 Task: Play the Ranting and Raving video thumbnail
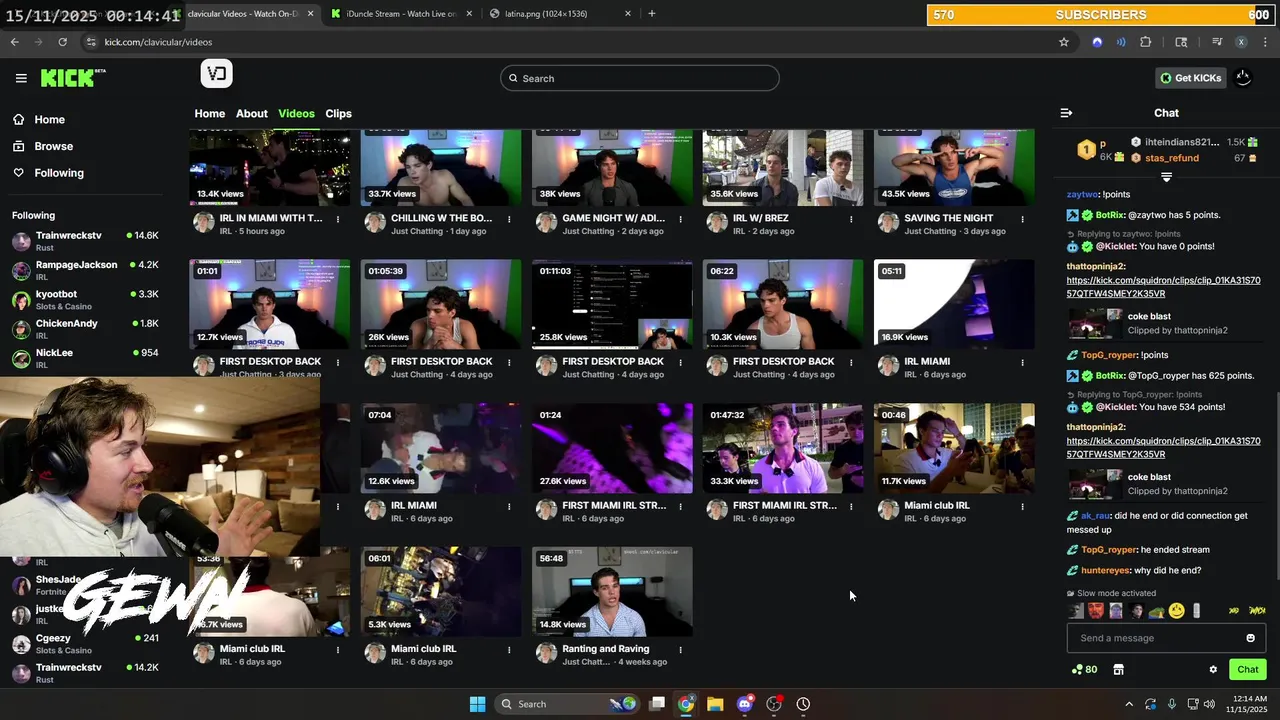tap(612, 591)
